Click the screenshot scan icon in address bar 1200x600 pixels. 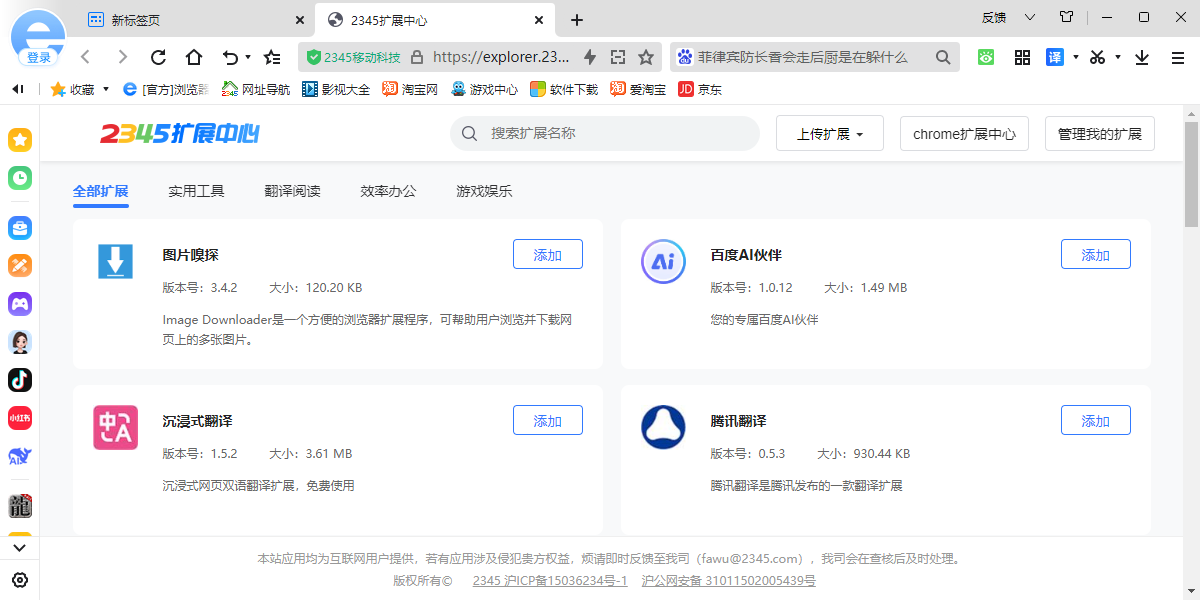coord(618,57)
